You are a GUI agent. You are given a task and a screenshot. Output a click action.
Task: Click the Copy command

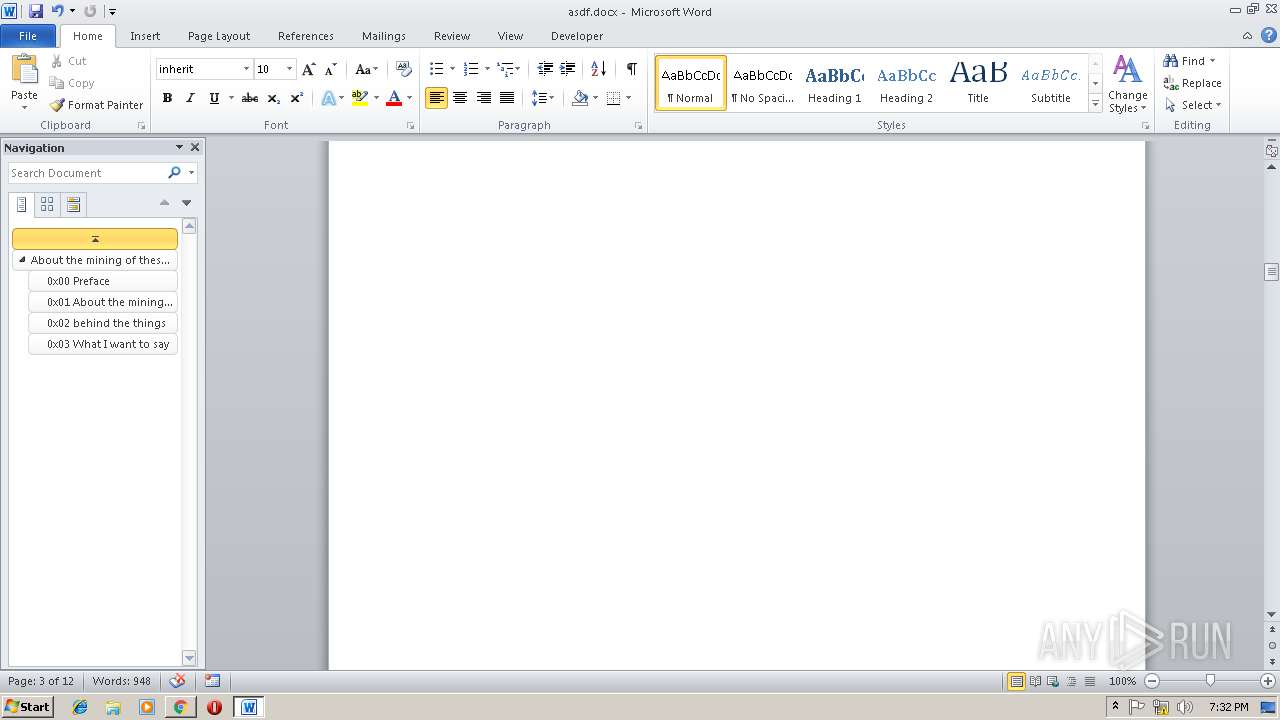point(72,83)
